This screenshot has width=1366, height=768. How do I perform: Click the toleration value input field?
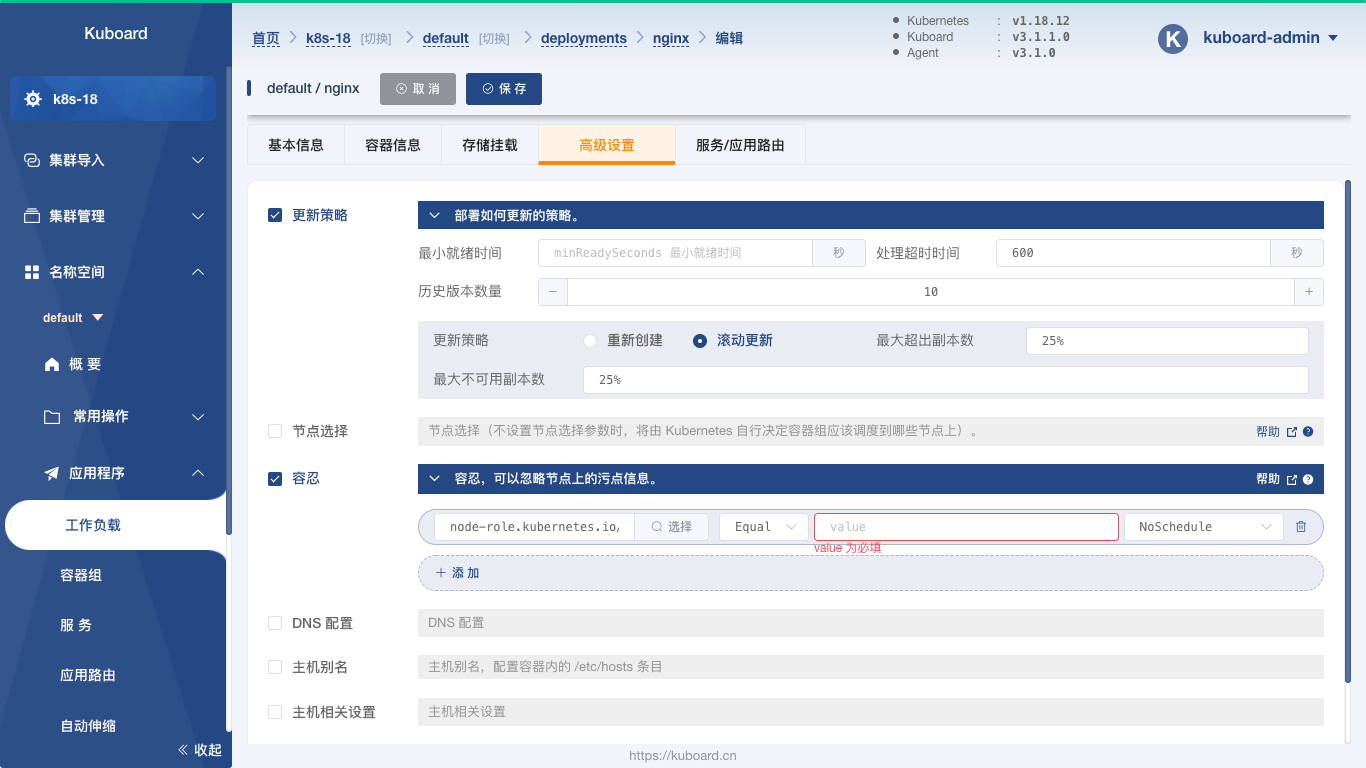pyautogui.click(x=966, y=527)
